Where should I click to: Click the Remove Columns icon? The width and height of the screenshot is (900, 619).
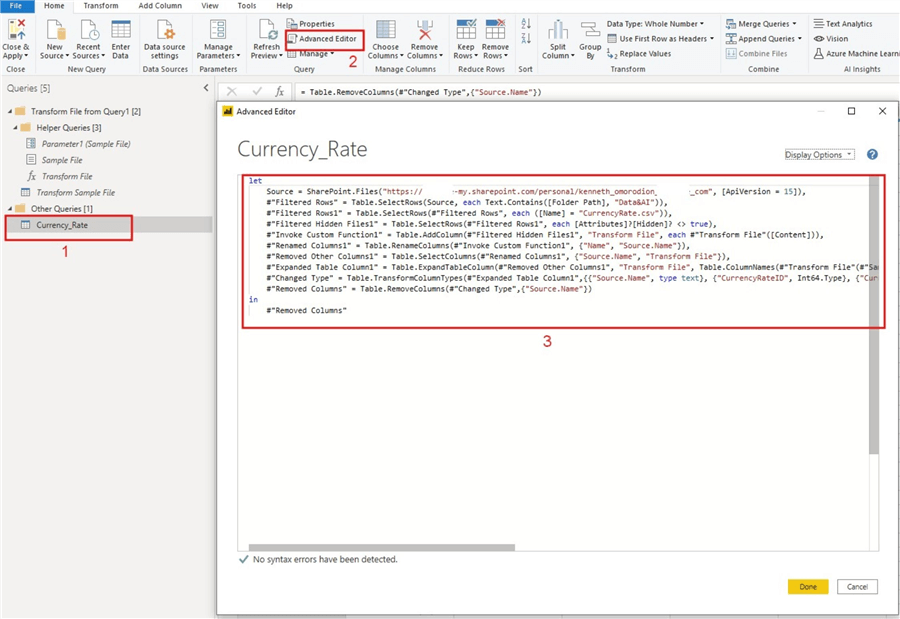(425, 29)
